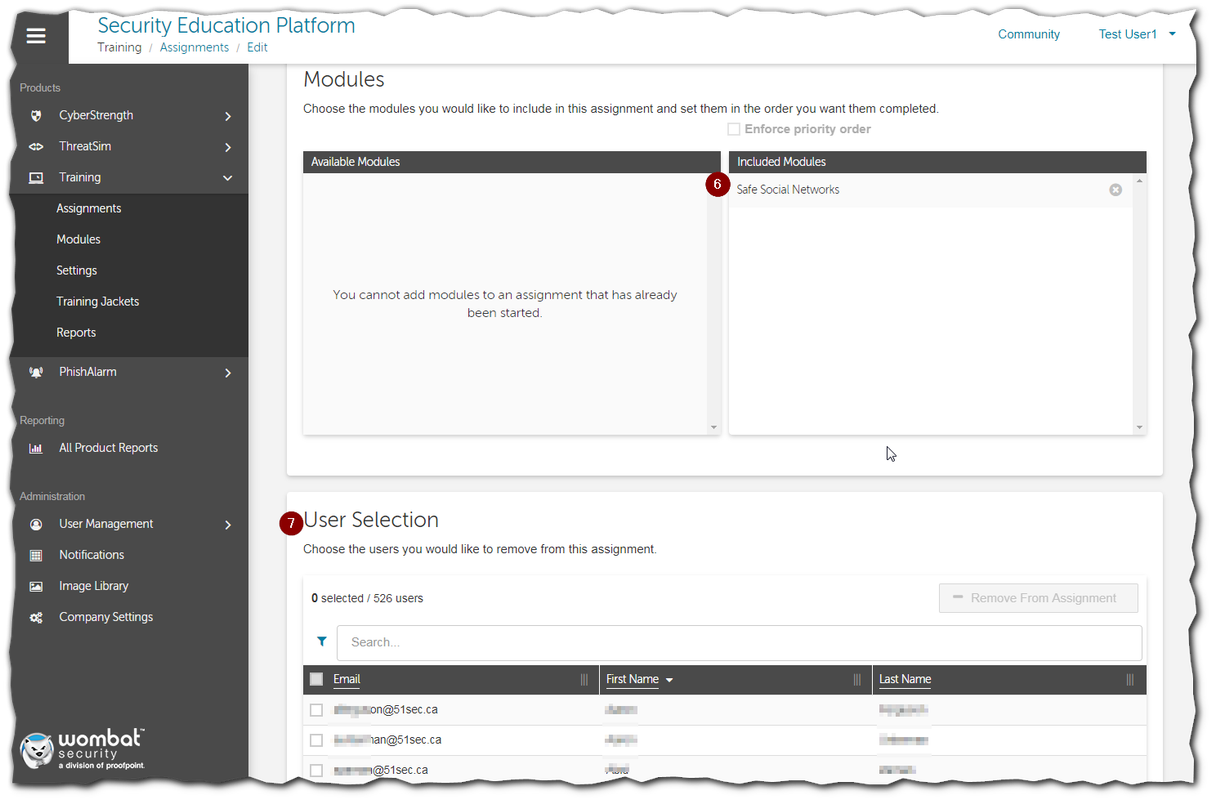Click the ThreatSim eye icon
The image size is (1212, 800).
36,147
